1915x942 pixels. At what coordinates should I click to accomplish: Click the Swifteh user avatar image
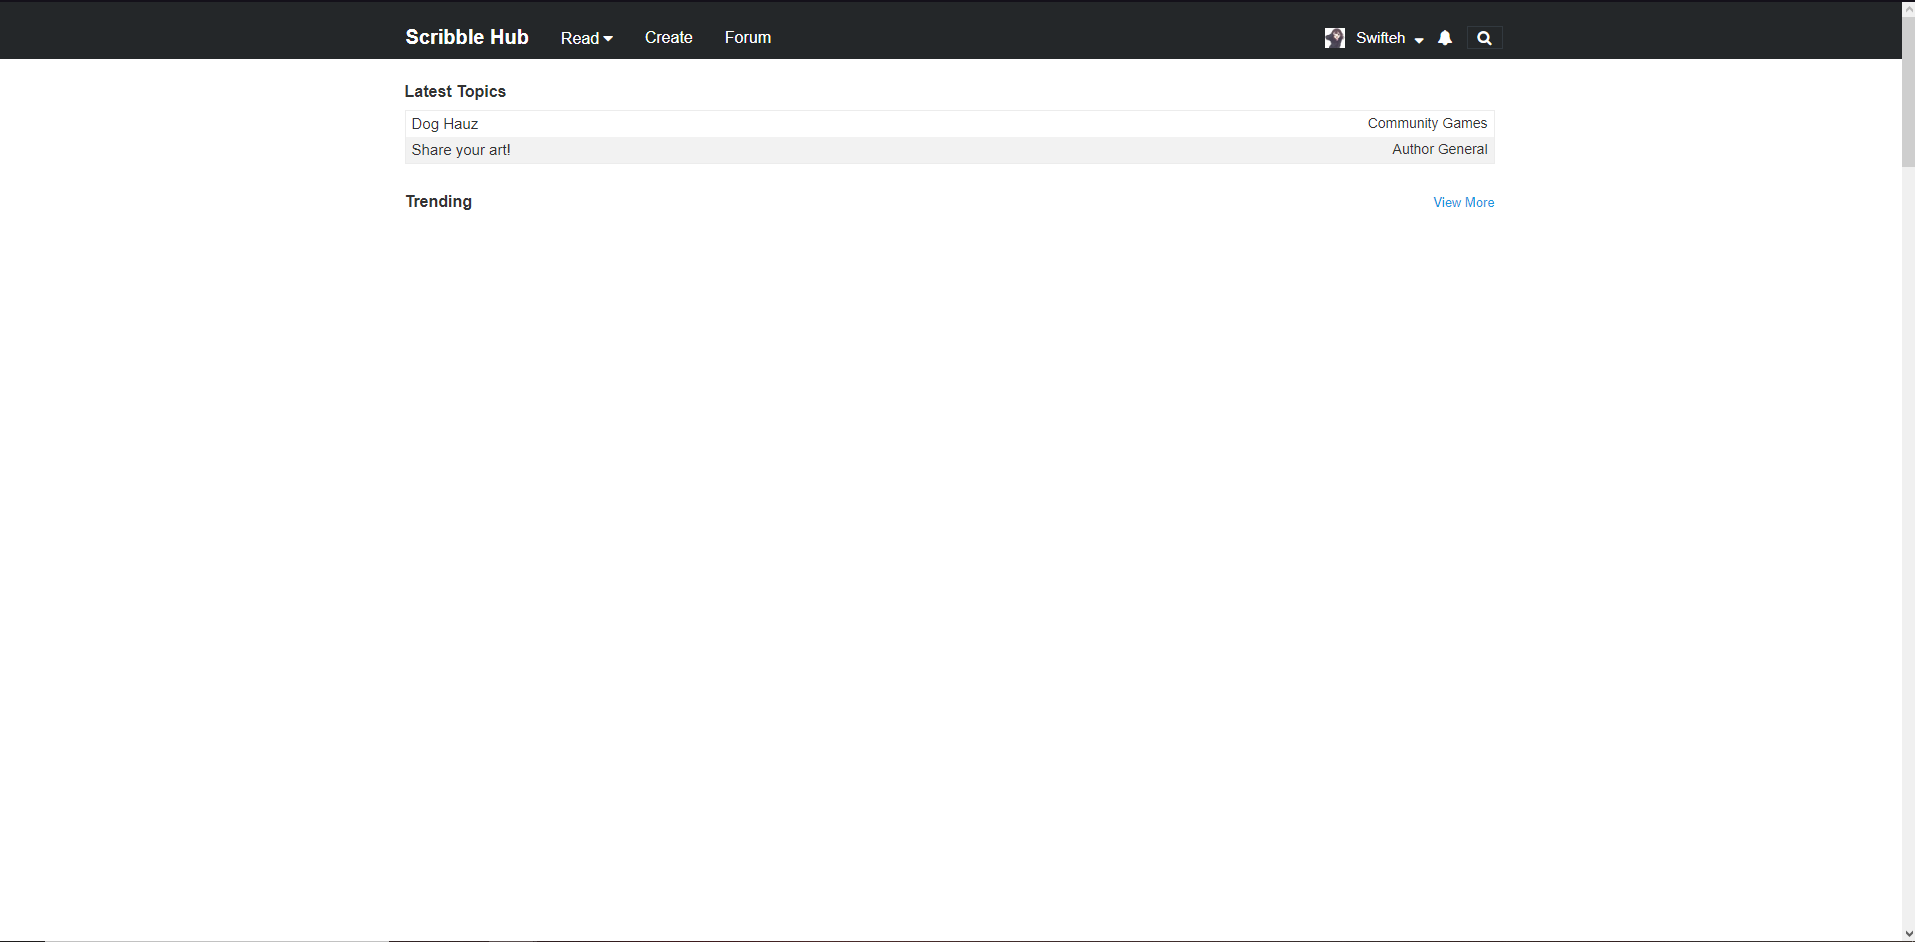tap(1334, 38)
